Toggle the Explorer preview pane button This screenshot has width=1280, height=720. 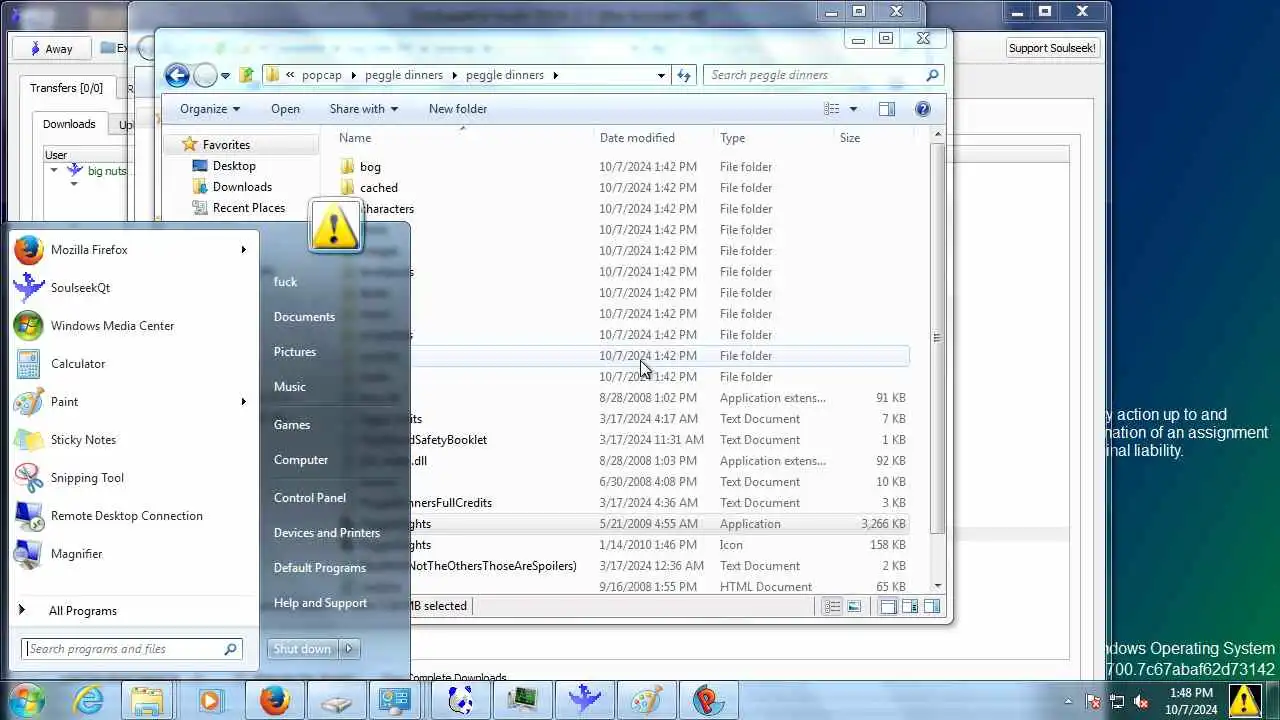(x=886, y=109)
